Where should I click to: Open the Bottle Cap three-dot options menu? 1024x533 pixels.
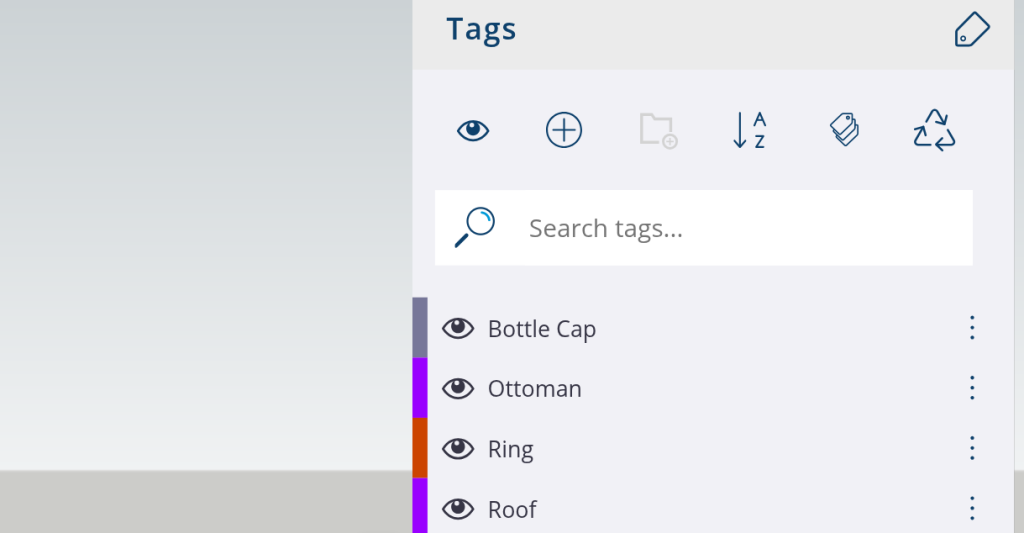click(971, 328)
